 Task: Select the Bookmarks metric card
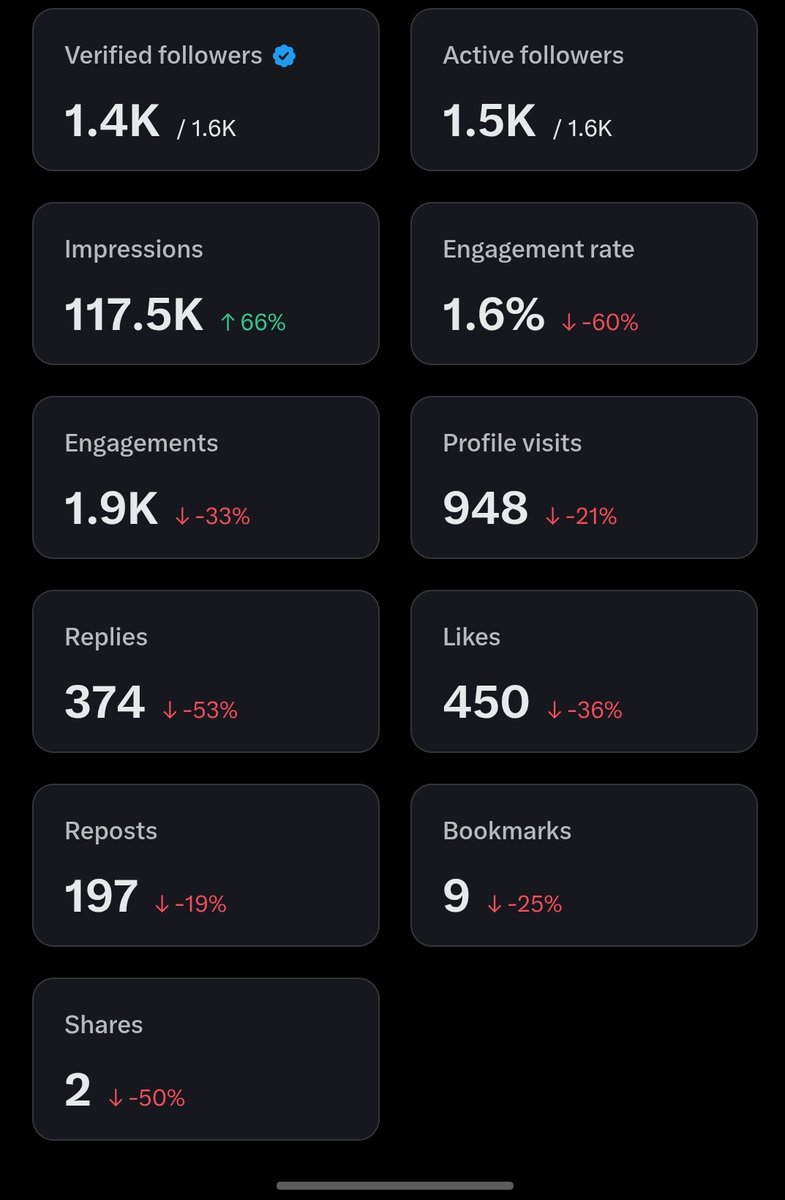point(584,866)
